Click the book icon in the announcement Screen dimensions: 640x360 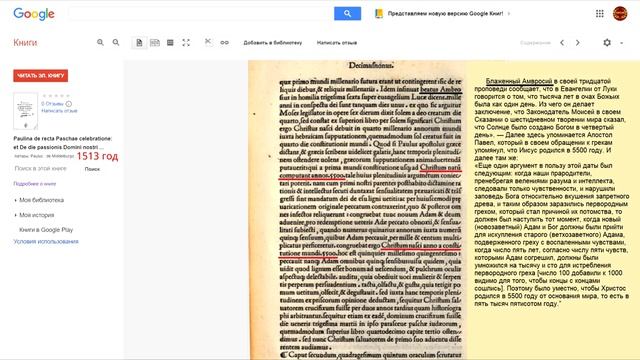click(x=379, y=13)
